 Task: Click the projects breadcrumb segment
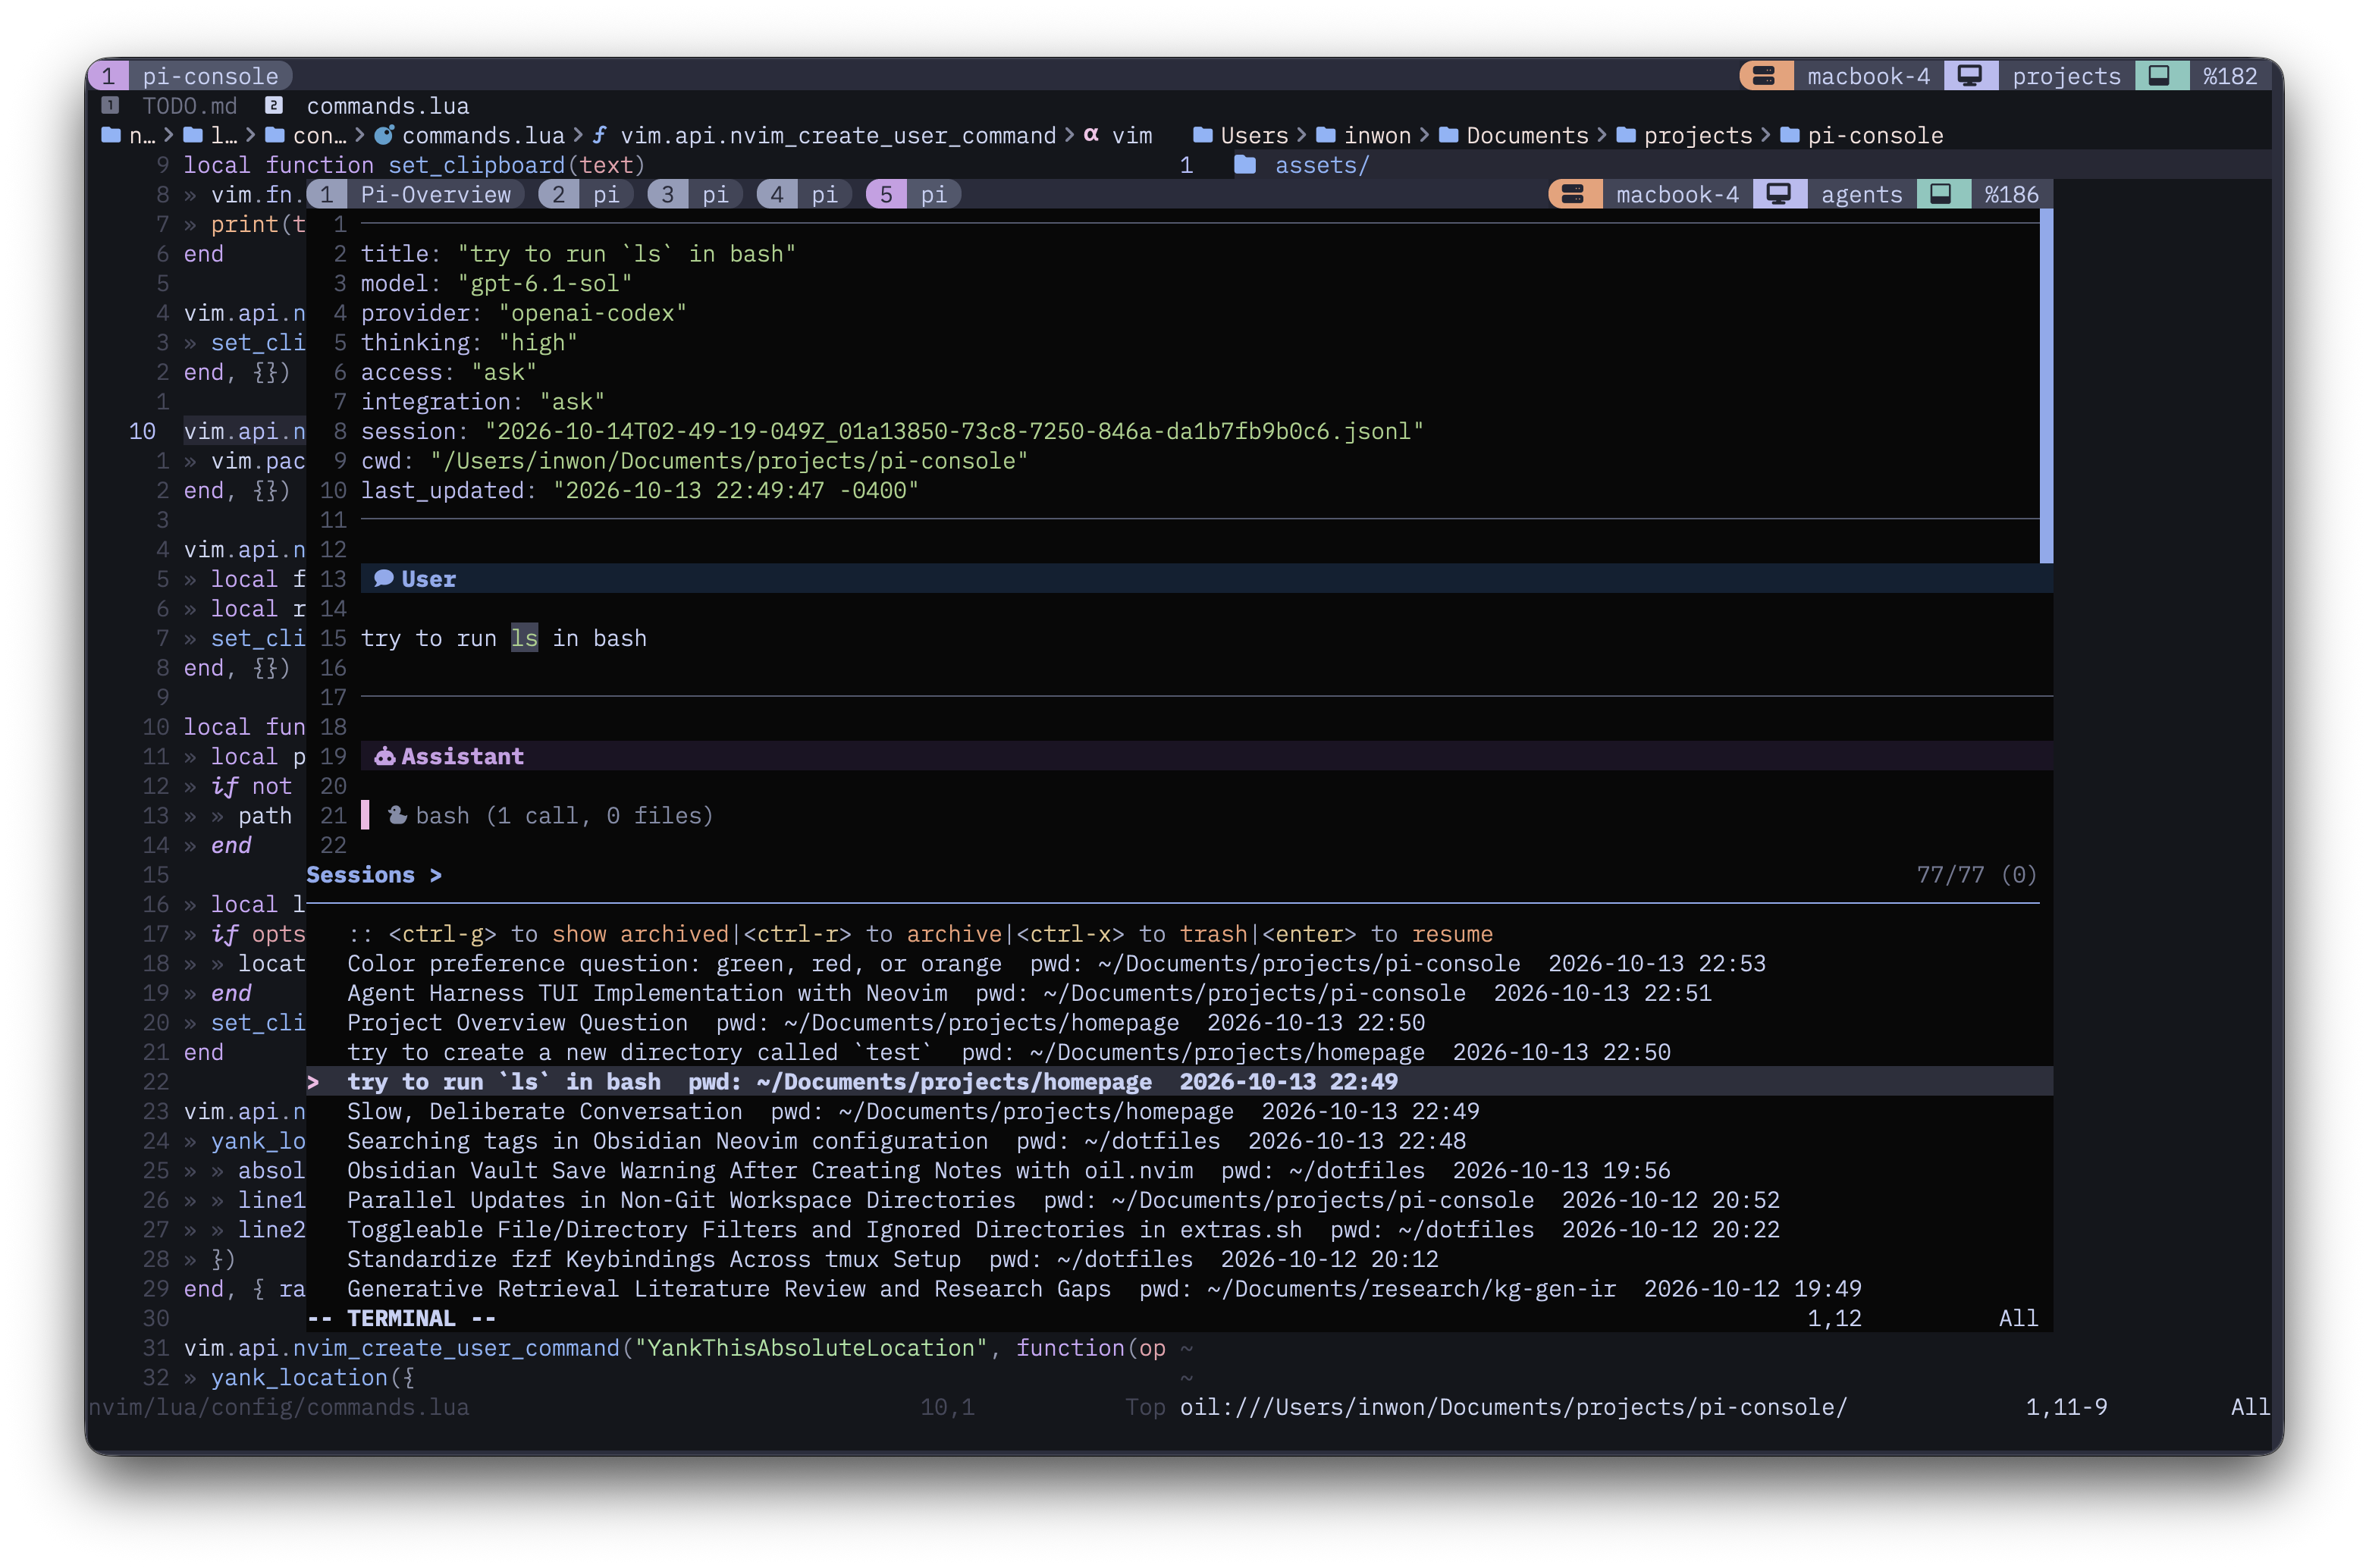click(x=1698, y=135)
